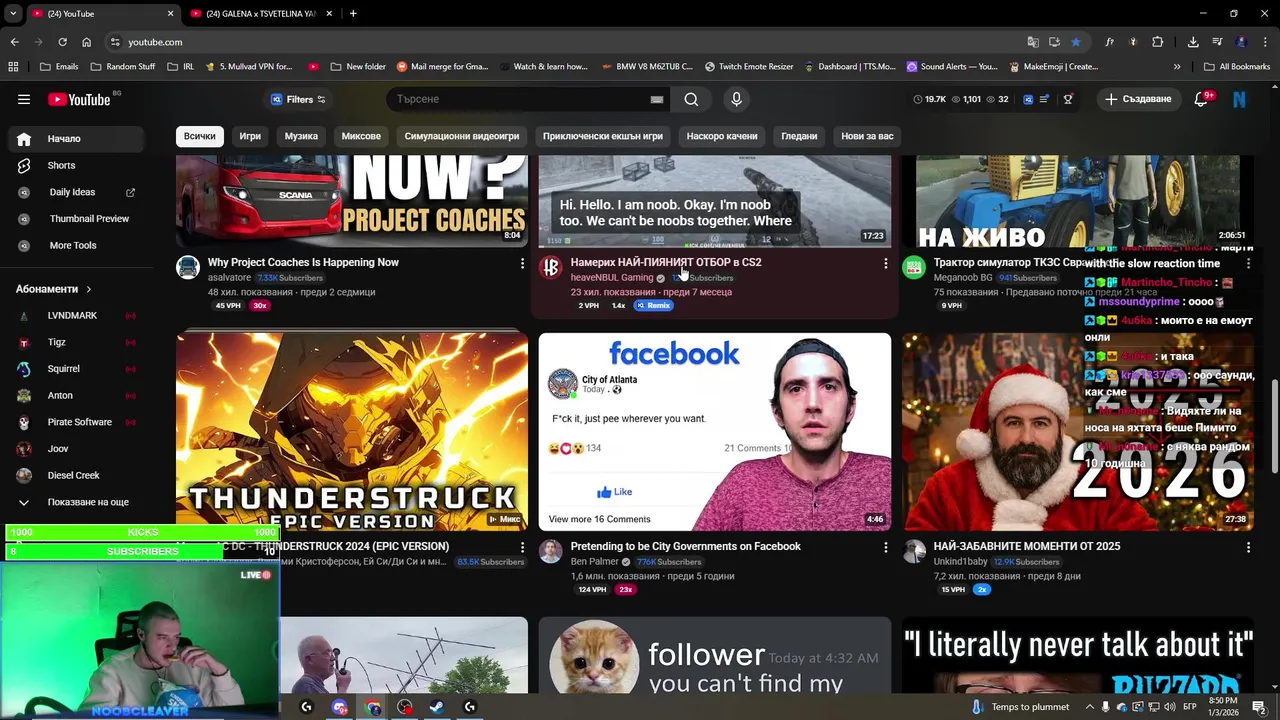Open Steam from the taskbar
The width and height of the screenshot is (1280, 720).
437,707
